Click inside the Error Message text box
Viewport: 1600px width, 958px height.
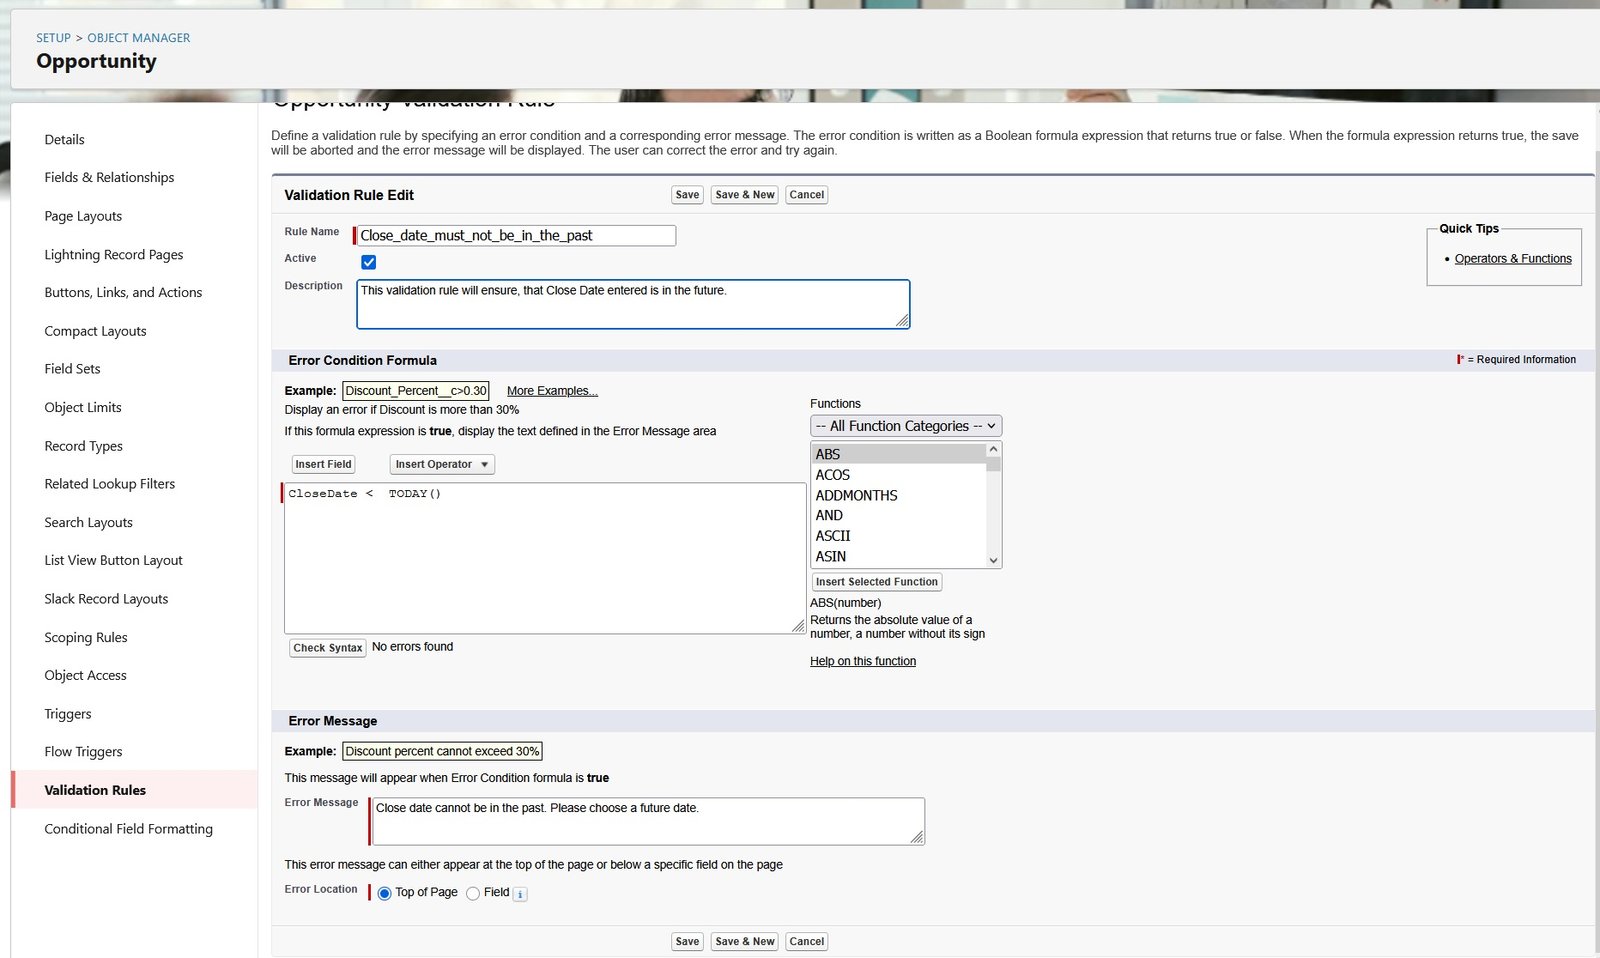[647, 818]
